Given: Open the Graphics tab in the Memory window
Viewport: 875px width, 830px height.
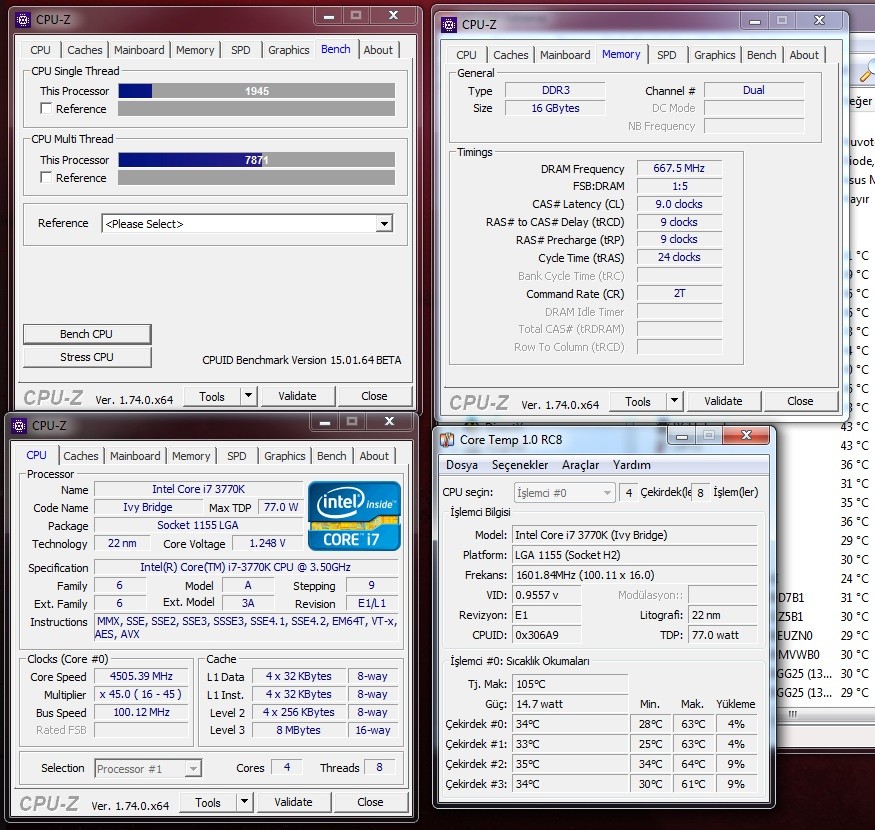Looking at the screenshot, I should coord(714,55).
